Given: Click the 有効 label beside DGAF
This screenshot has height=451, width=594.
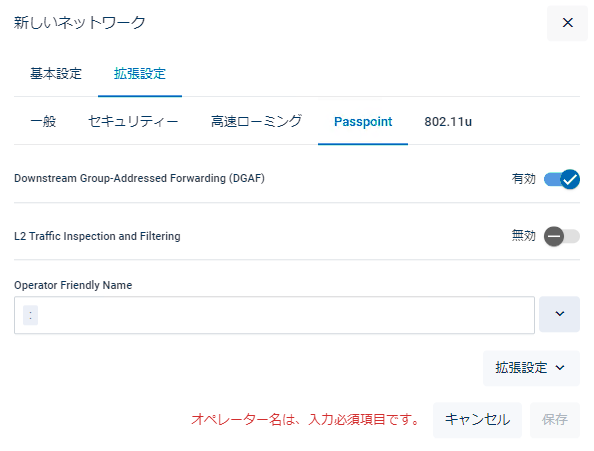Looking at the screenshot, I should 524,179.
